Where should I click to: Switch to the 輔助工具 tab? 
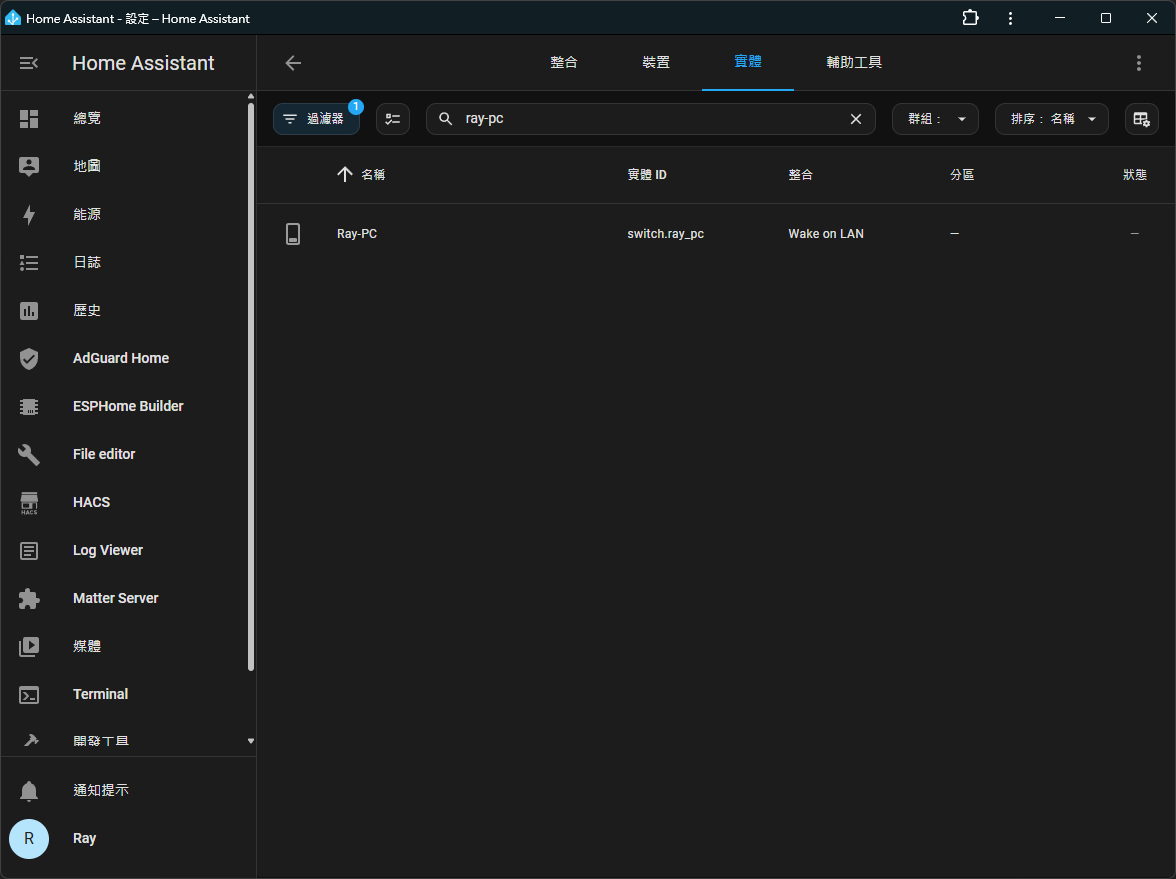coord(854,62)
